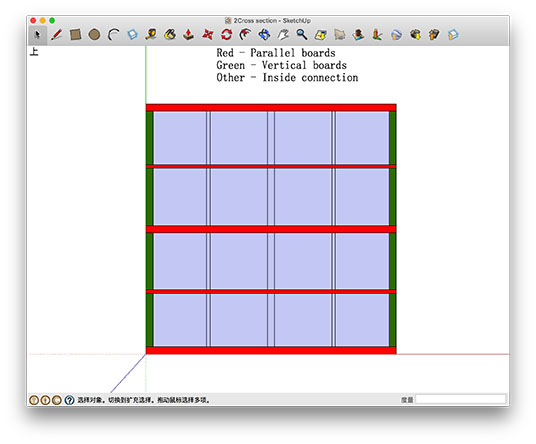Activate the Push/Pull tool
This screenshot has height=444, width=536.
(x=188, y=35)
